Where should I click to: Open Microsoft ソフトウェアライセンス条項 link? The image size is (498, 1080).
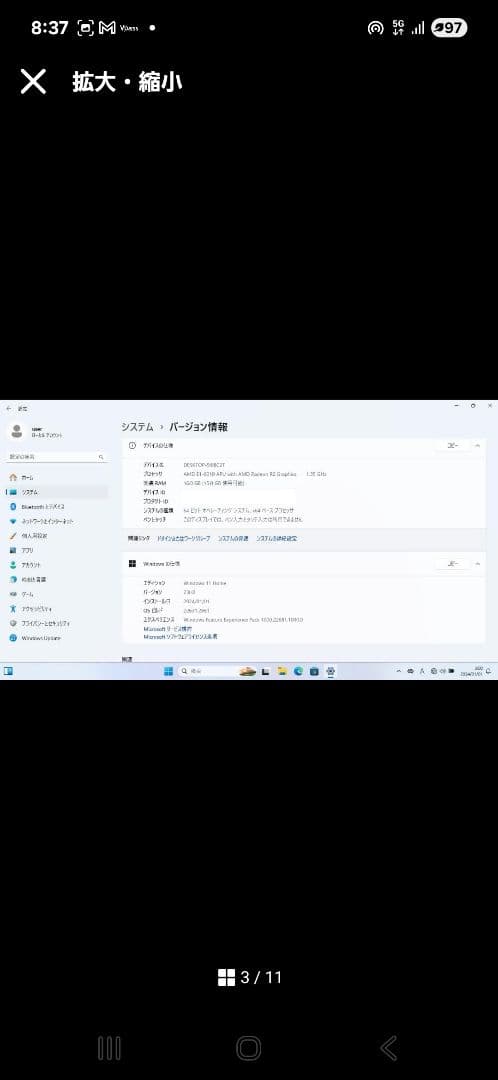(x=180, y=637)
